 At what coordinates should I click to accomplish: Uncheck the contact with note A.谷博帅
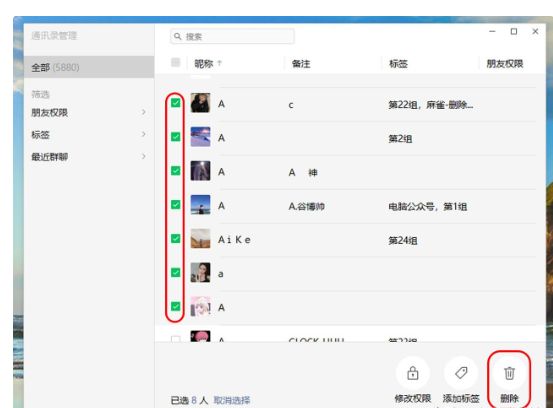click(175, 205)
